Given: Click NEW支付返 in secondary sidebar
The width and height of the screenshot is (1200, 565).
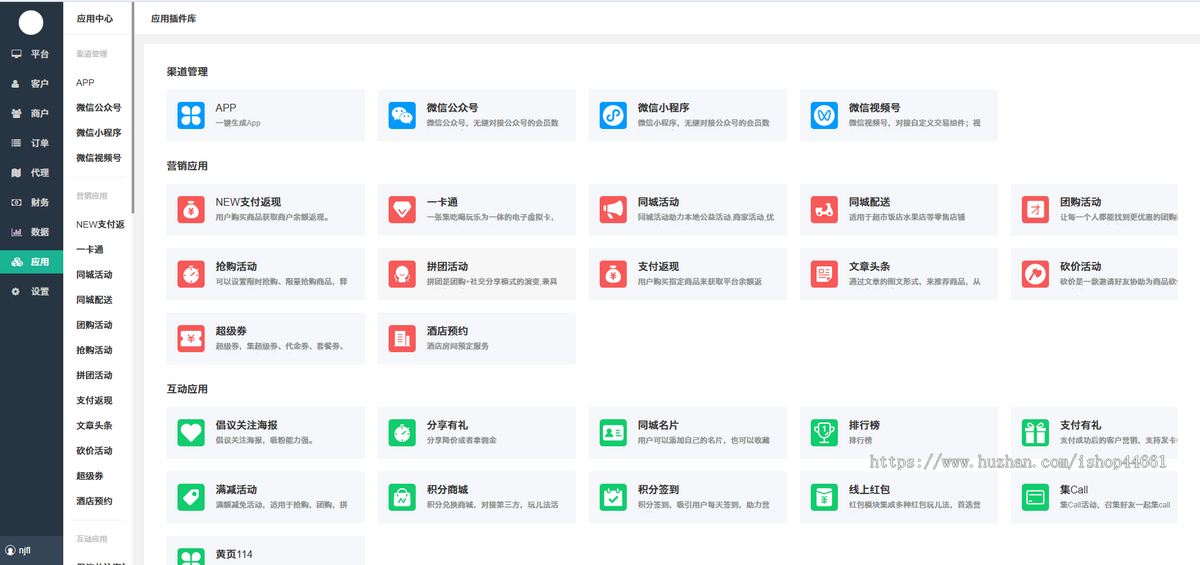Looking at the screenshot, I should (100, 225).
